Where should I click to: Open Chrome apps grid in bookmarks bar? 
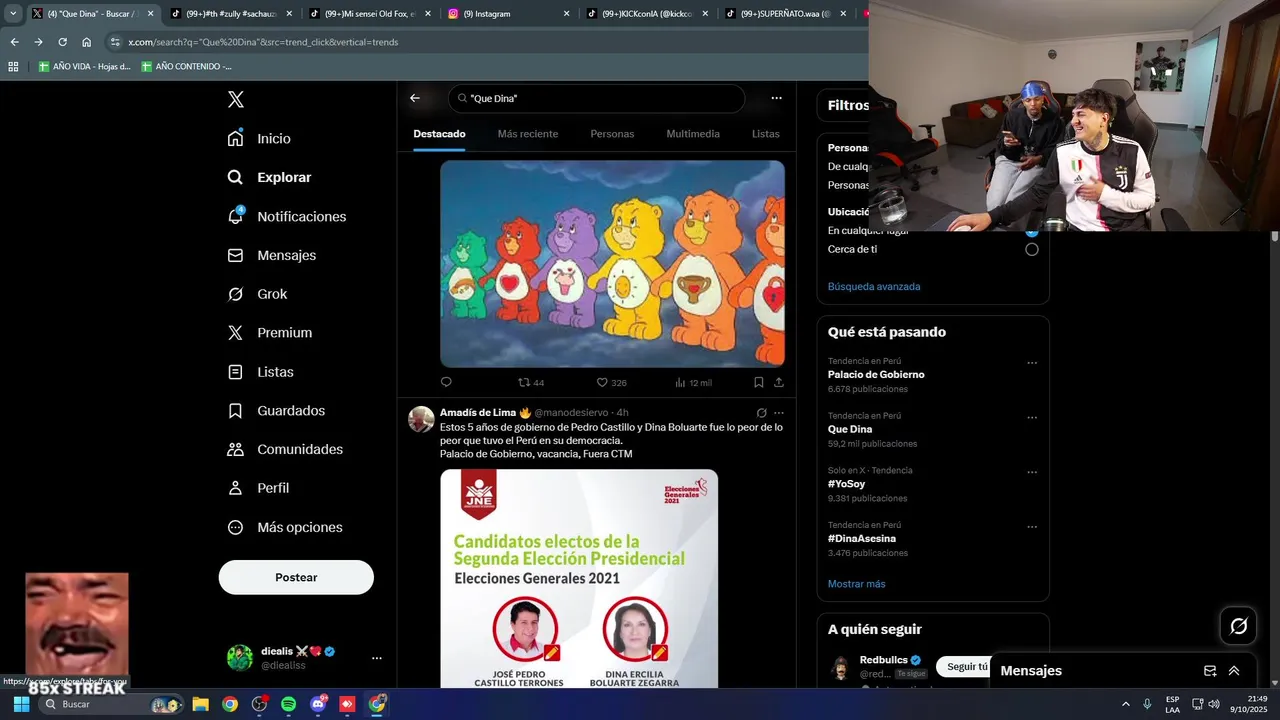point(13,66)
